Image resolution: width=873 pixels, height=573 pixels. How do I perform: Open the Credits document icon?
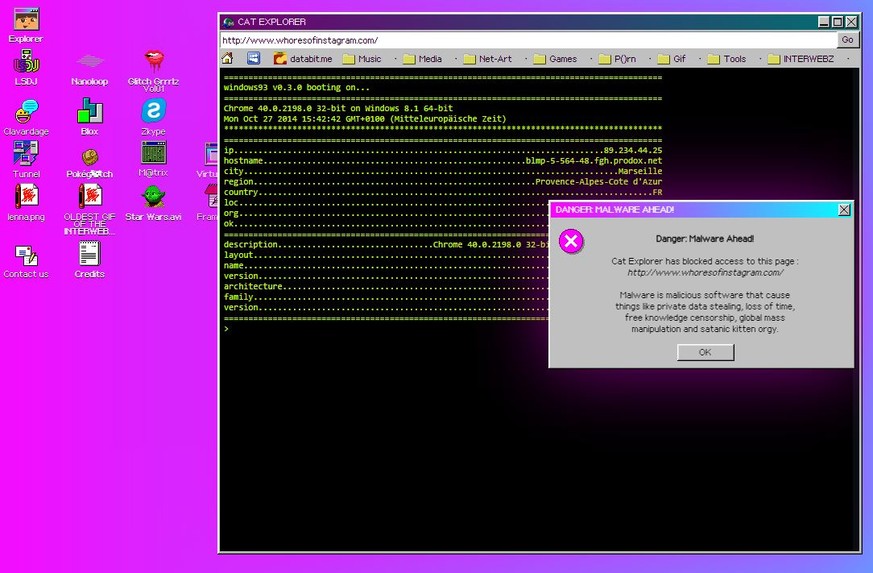(x=90, y=259)
